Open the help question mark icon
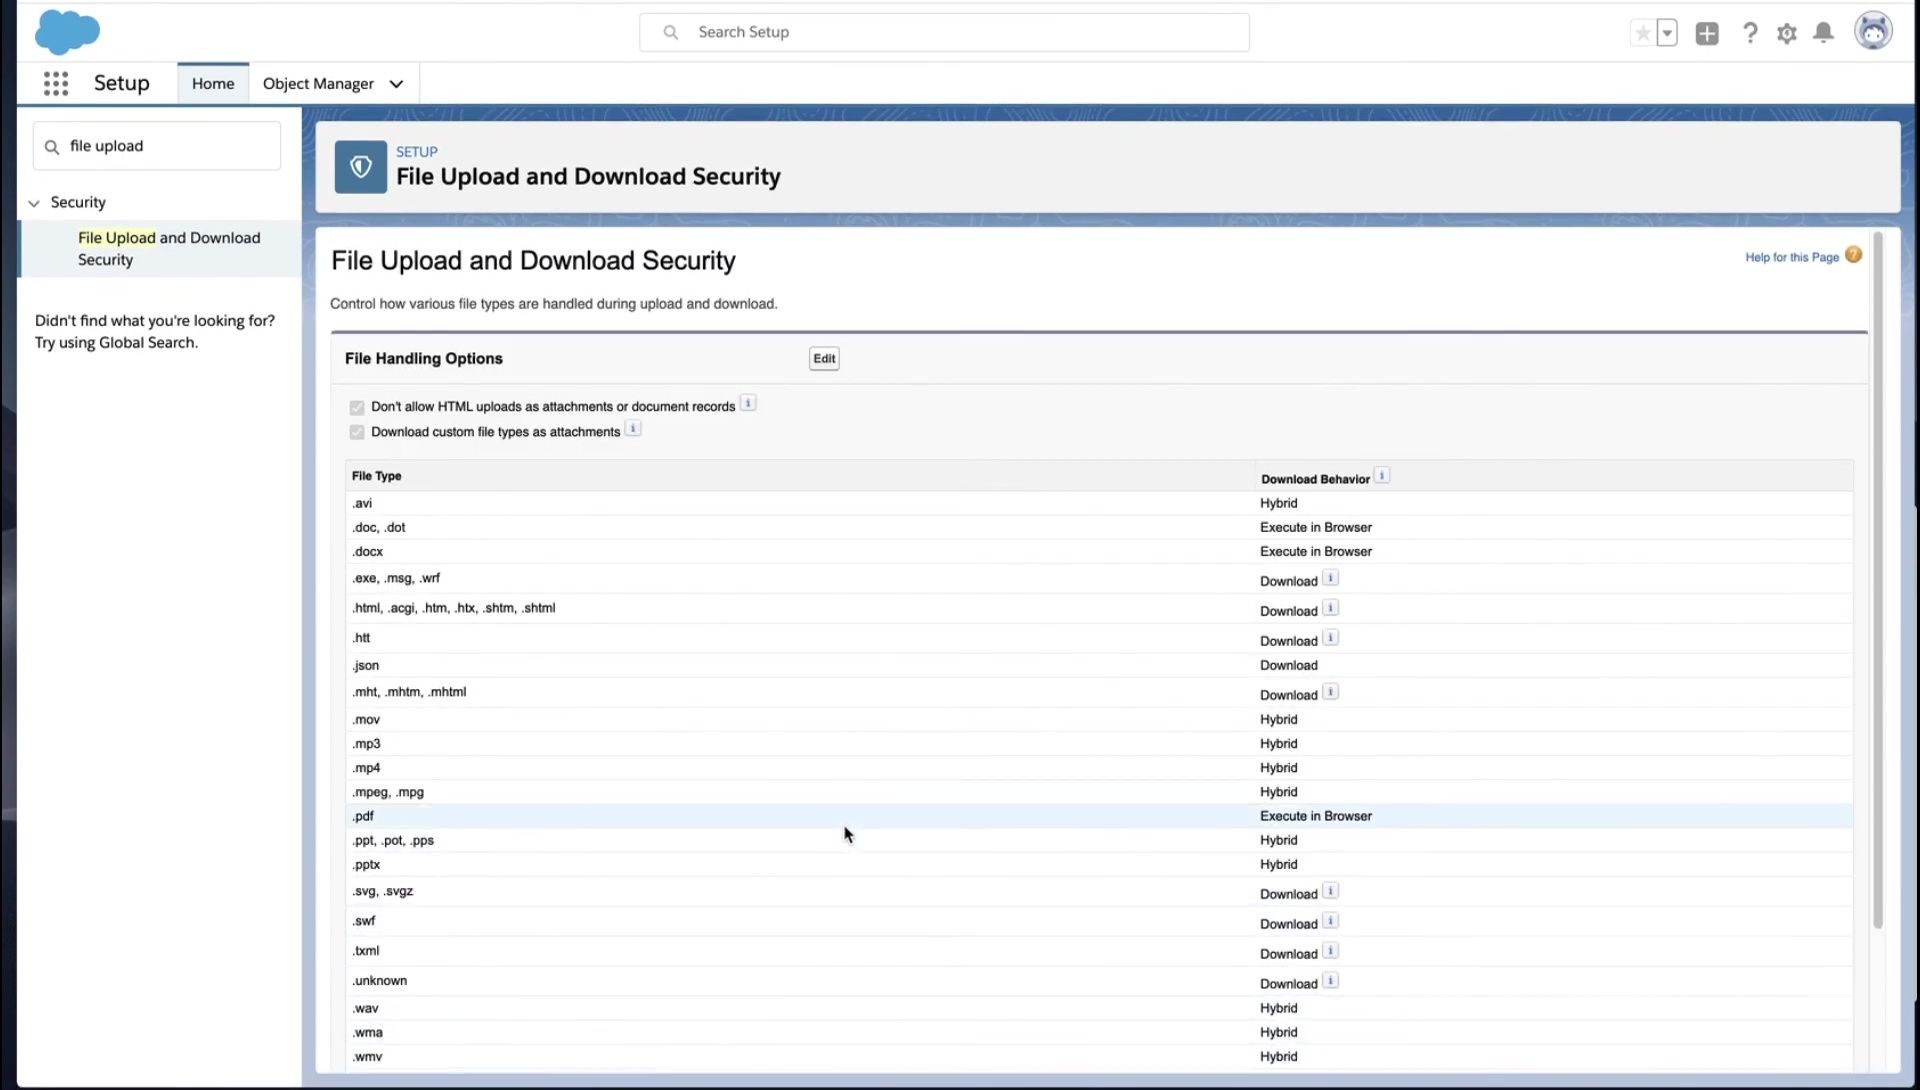The width and height of the screenshot is (1920, 1090). pos(1750,33)
